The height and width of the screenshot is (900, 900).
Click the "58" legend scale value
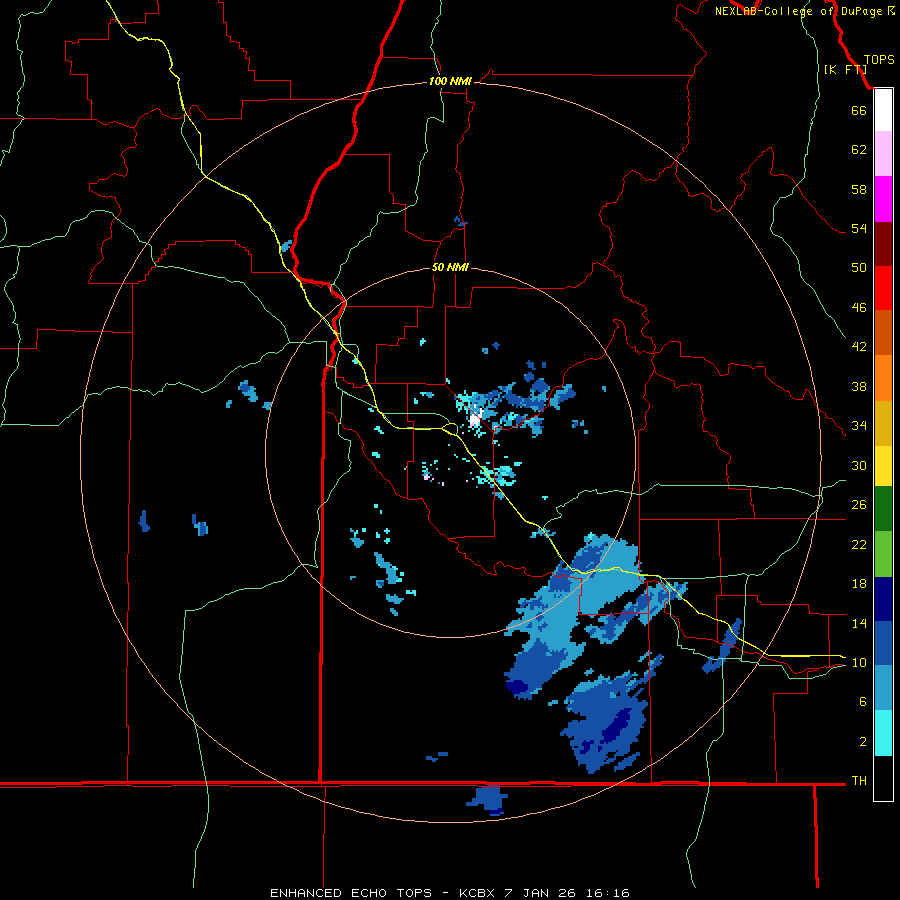coord(859,189)
